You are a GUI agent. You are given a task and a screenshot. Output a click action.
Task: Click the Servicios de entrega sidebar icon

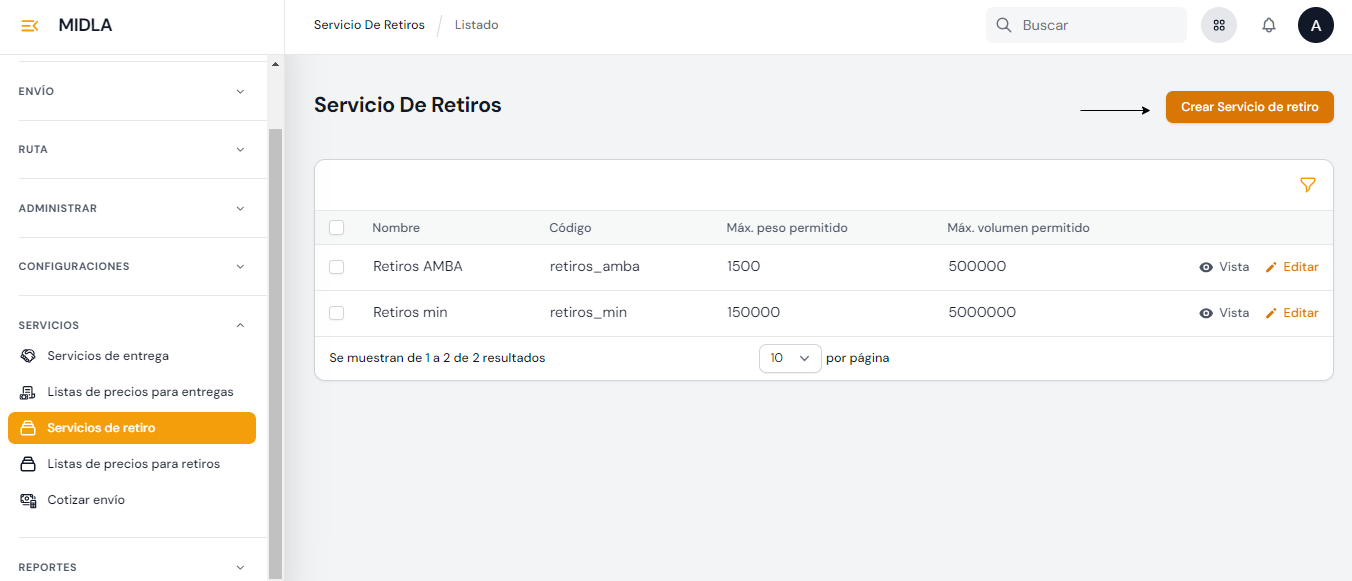point(28,356)
